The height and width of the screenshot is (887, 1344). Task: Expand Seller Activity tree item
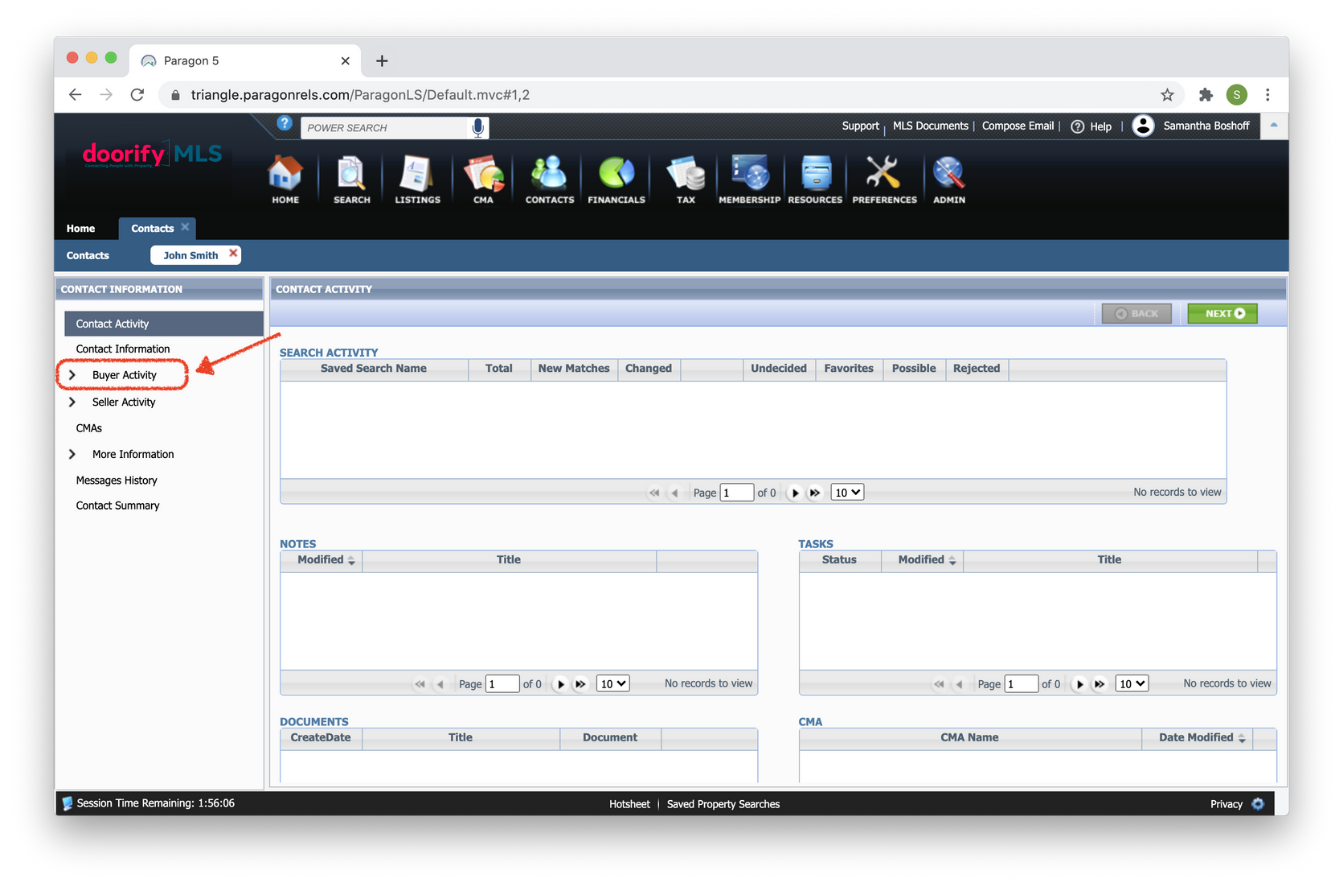pyautogui.click(x=72, y=402)
